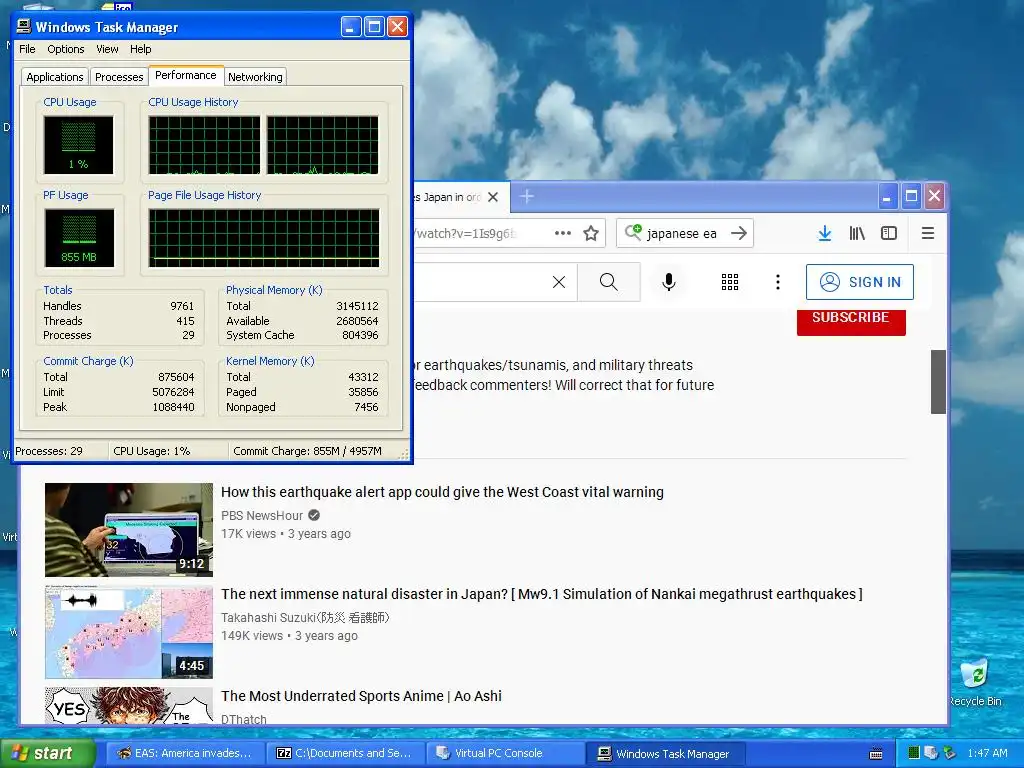Start voice search with microphone icon
This screenshot has height=768, width=1024.
point(669,282)
